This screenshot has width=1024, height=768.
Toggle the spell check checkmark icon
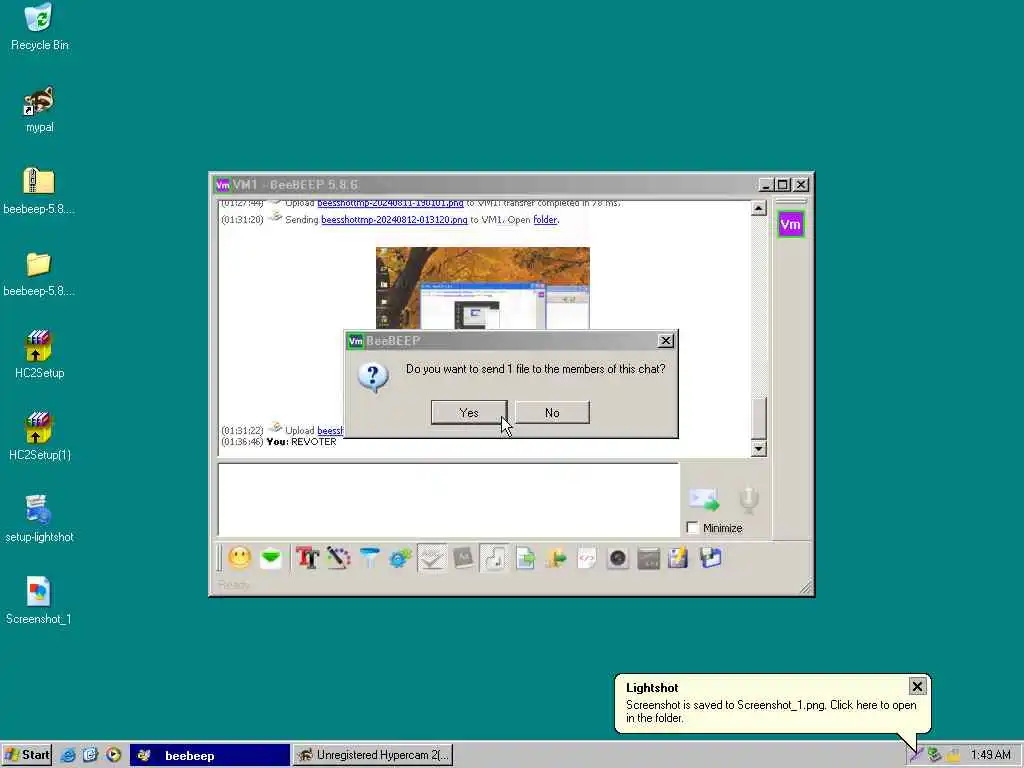point(432,558)
